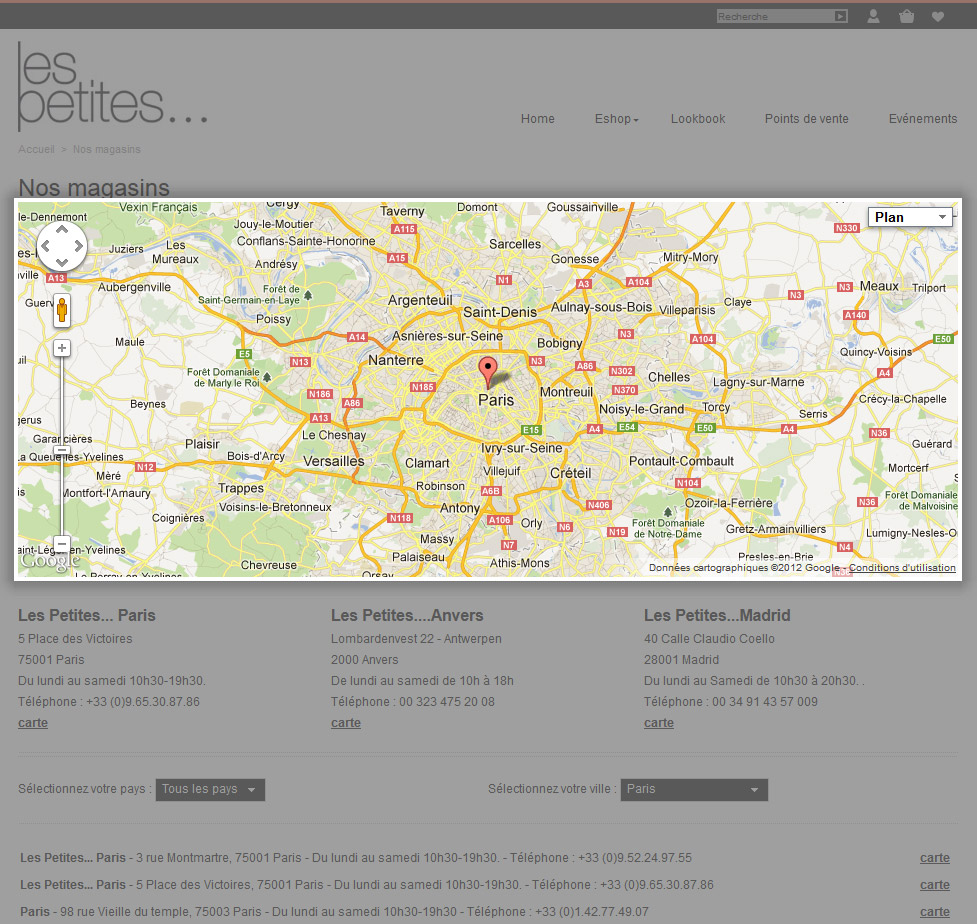This screenshot has height=924, width=977.
Task: Focus the Recherche search field
Action: (776, 16)
